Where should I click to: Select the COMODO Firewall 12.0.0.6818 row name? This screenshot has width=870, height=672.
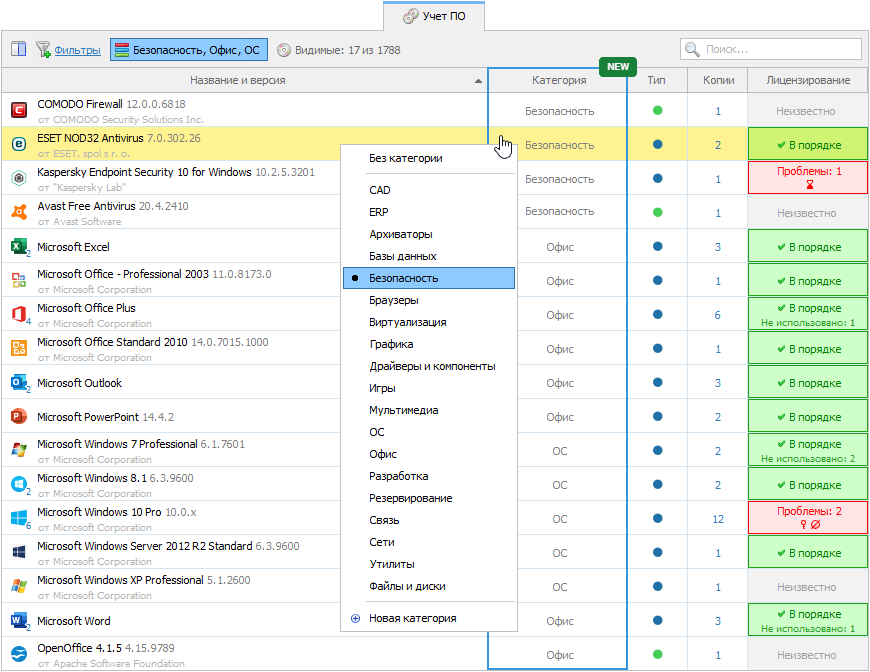(x=111, y=104)
